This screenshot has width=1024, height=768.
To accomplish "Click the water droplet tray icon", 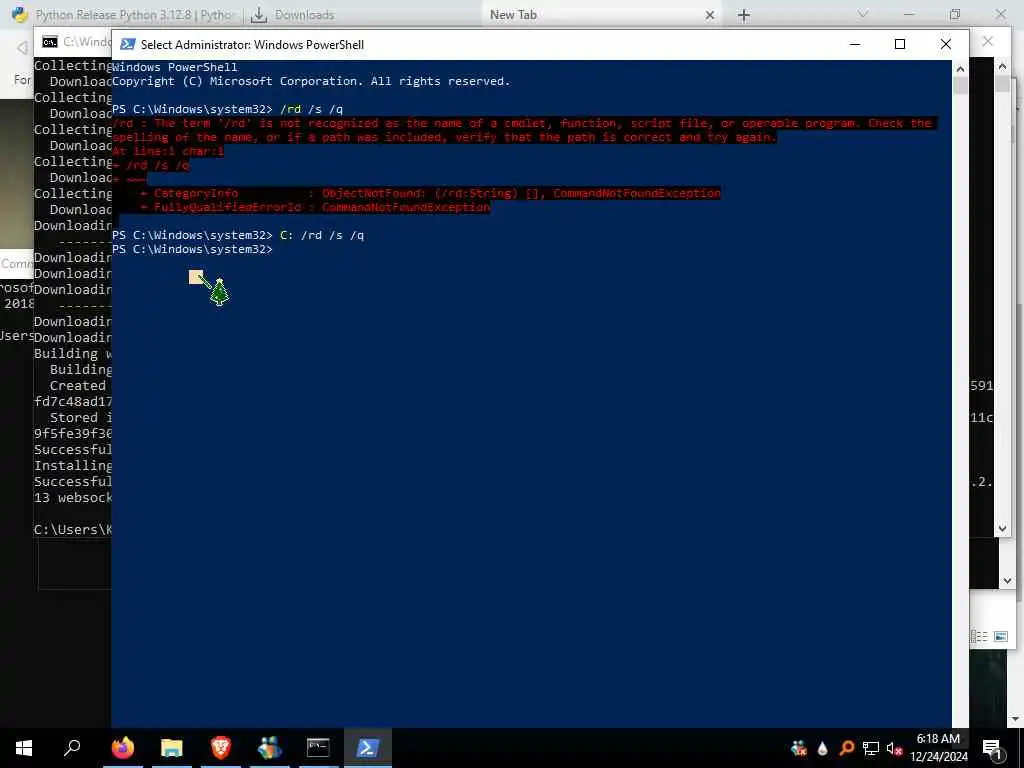I will coord(823,748).
